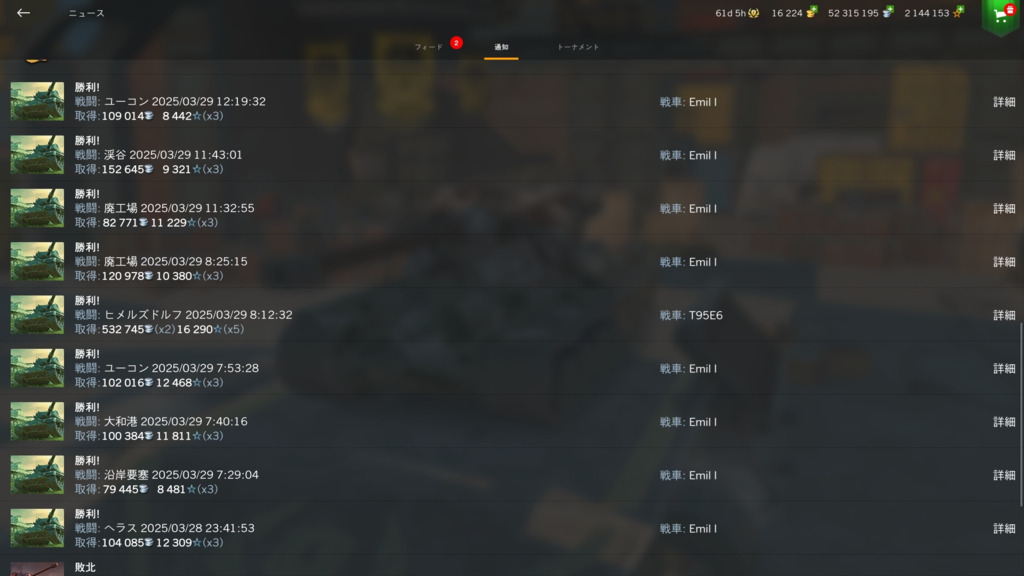1024x576 pixels.
Task: Open 詳細 for 渓谷 11:43:01 battle
Action: [1004, 155]
